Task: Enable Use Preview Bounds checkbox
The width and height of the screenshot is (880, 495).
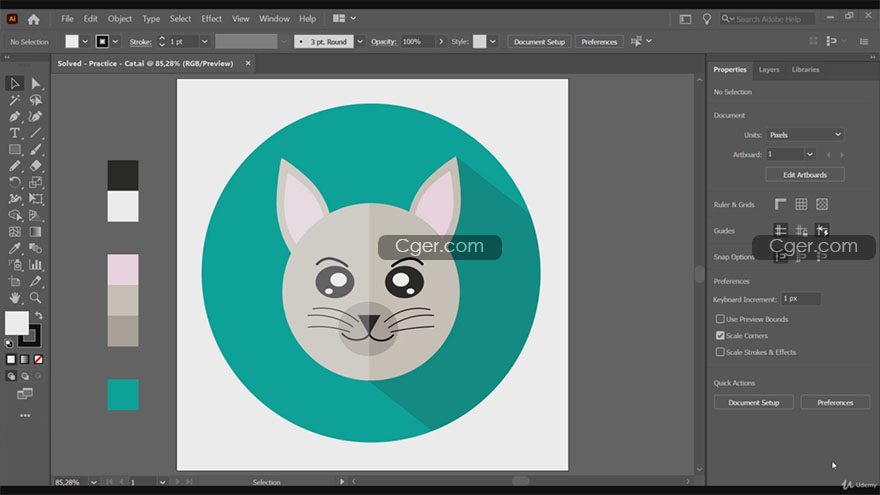Action: 720,319
